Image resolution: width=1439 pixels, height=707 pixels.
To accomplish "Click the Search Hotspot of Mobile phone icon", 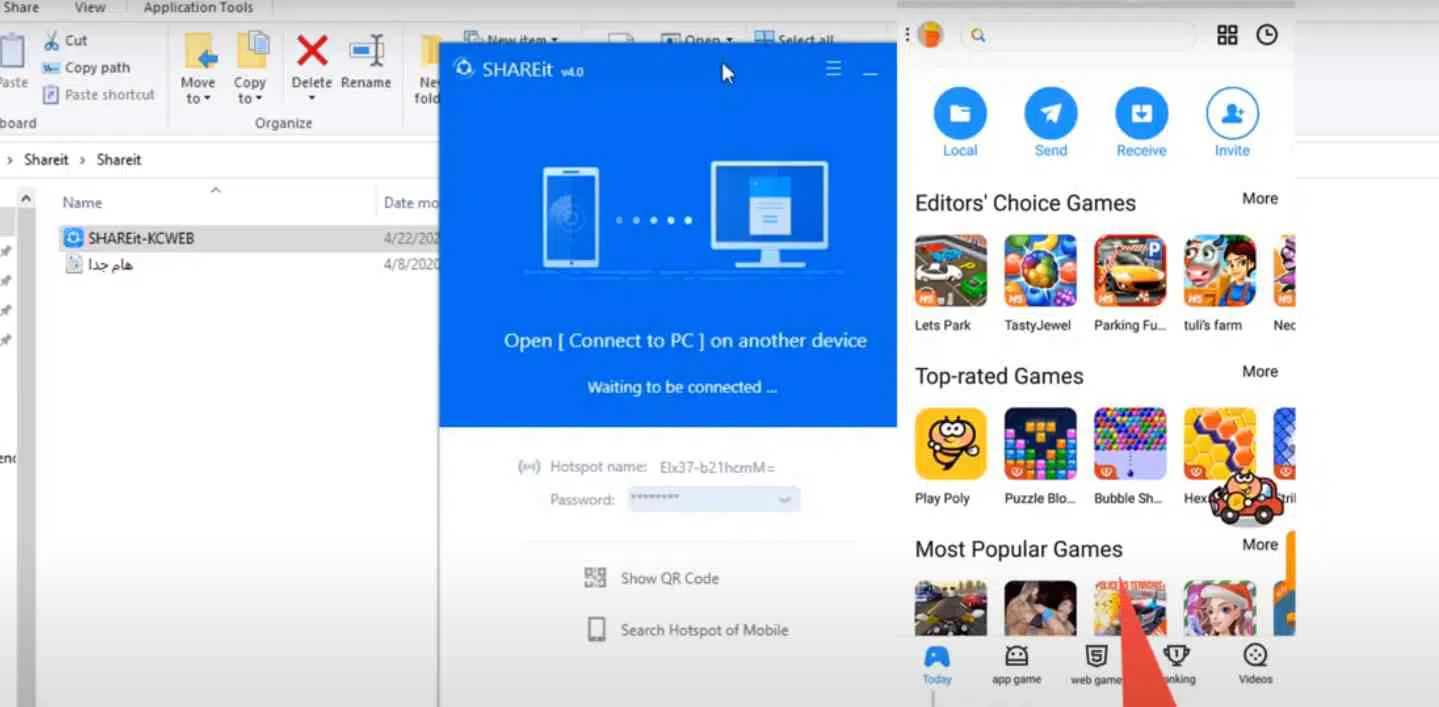I will tap(596, 630).
